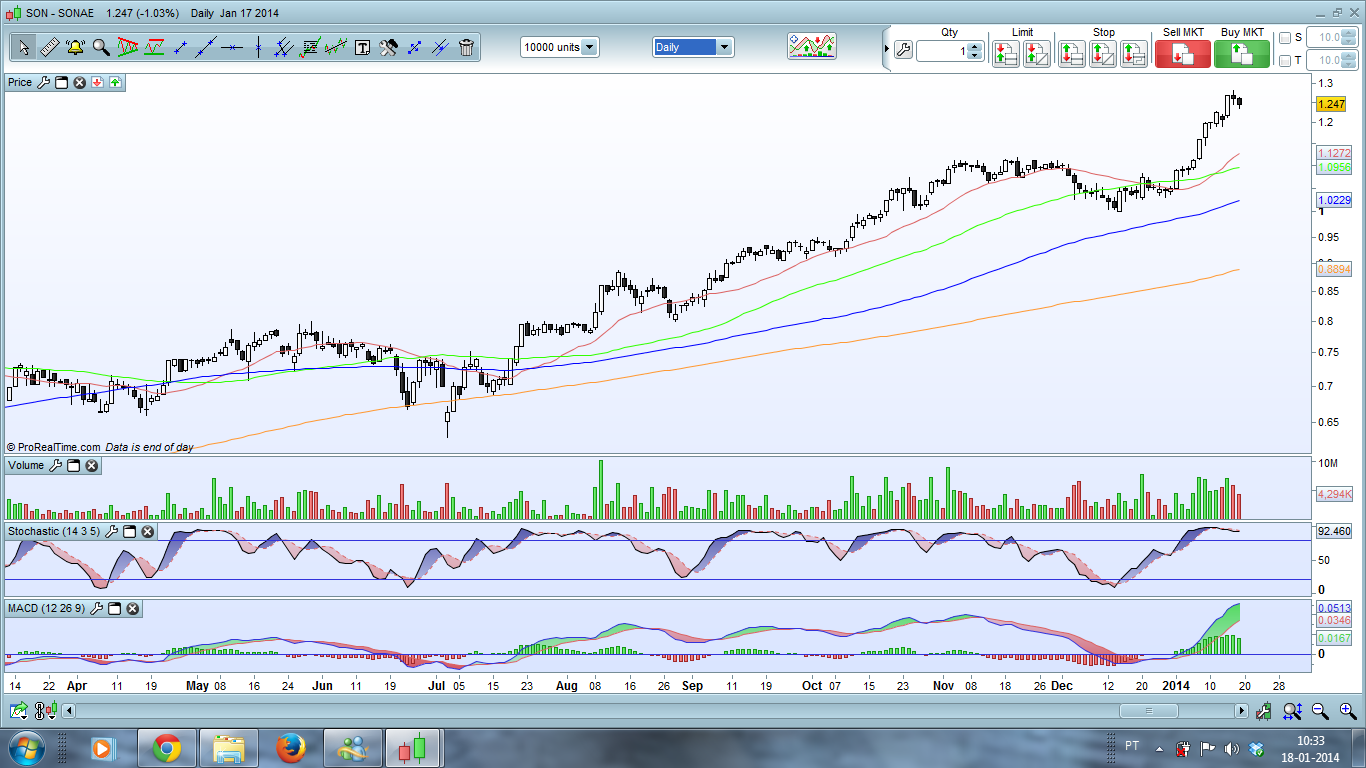The image size is (1366, 768).
Task: Enable the S checkbox
Action: [x=1285, y=38]
